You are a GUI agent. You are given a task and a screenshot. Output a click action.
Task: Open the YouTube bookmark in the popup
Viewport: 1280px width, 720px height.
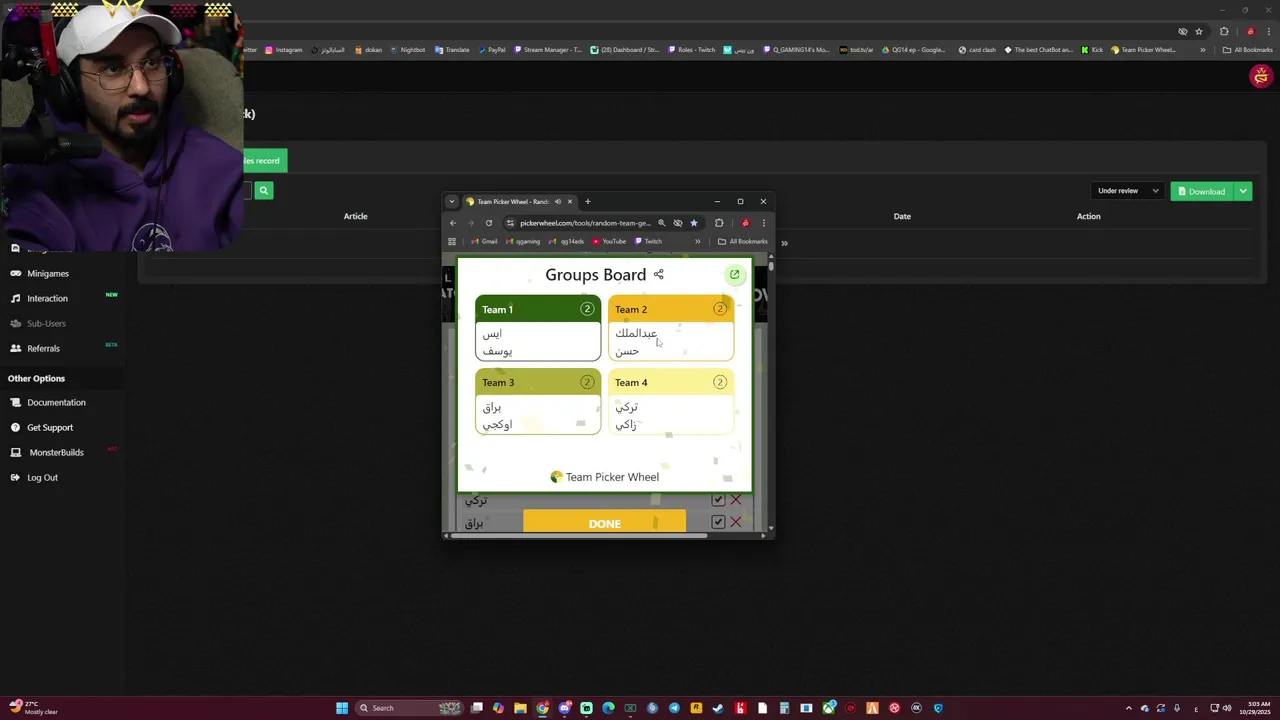[x=608, y=241]
